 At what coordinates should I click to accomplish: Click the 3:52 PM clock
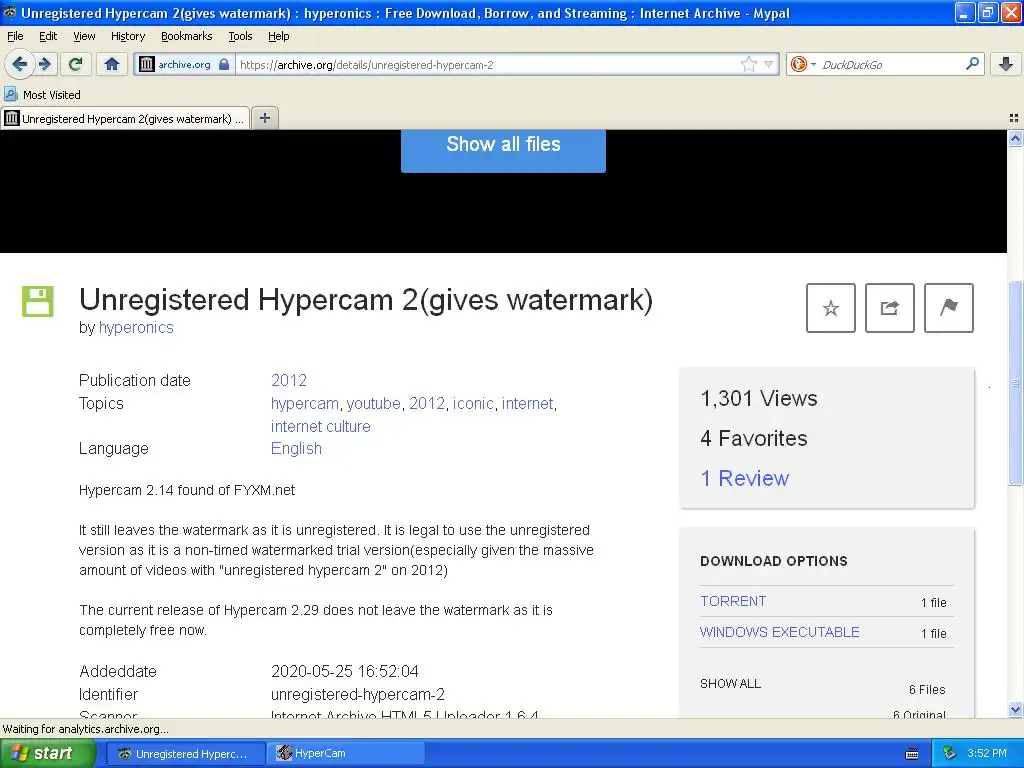click(x=987, y=753)
